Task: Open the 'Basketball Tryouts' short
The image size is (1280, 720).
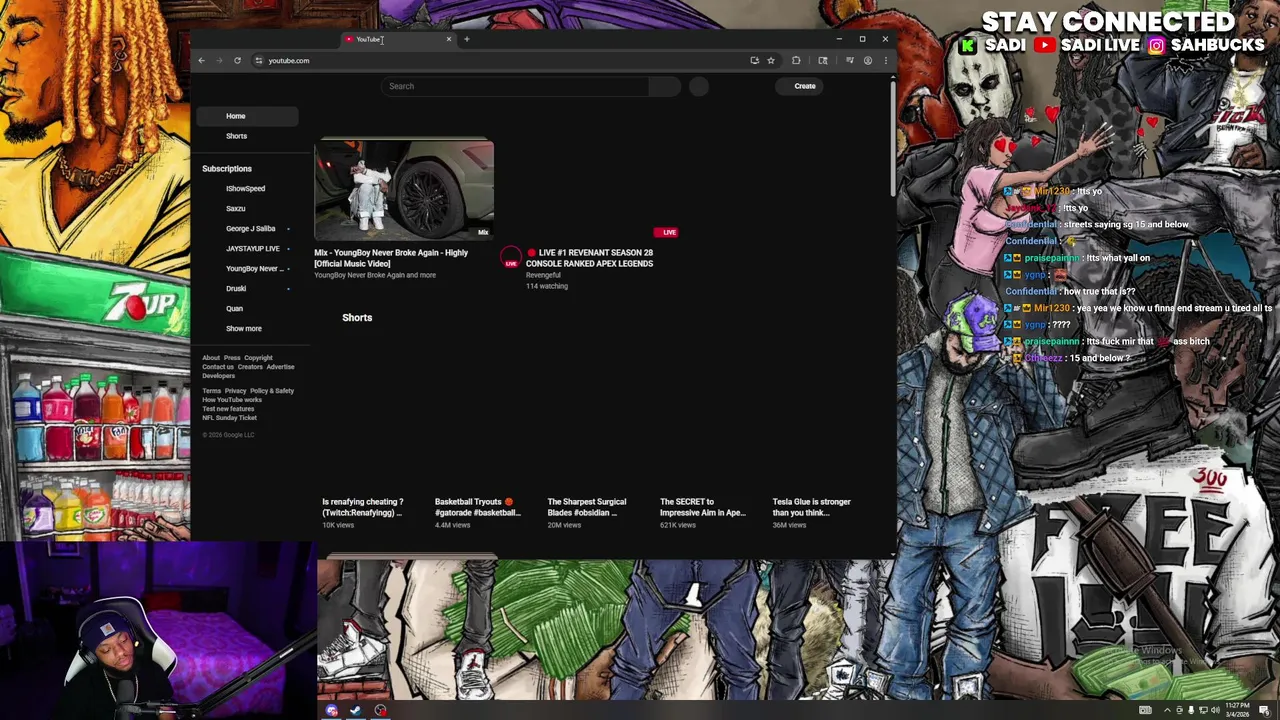Action: point(477,507)
